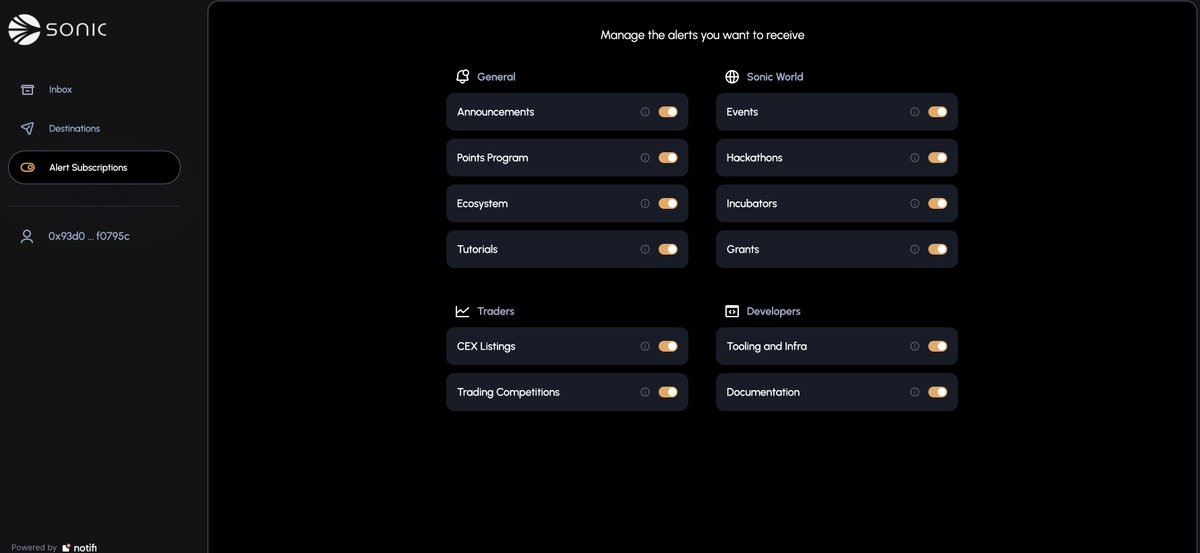Click info icon beside Announcements

(645, 112)
